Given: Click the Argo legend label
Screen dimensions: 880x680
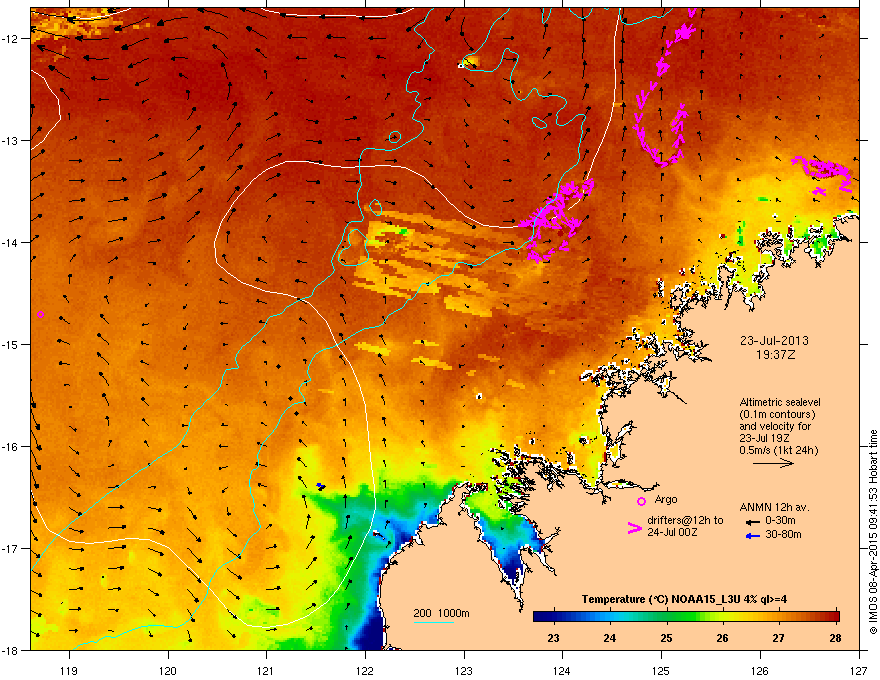Looking at the screenshot, I should (666, 499).
